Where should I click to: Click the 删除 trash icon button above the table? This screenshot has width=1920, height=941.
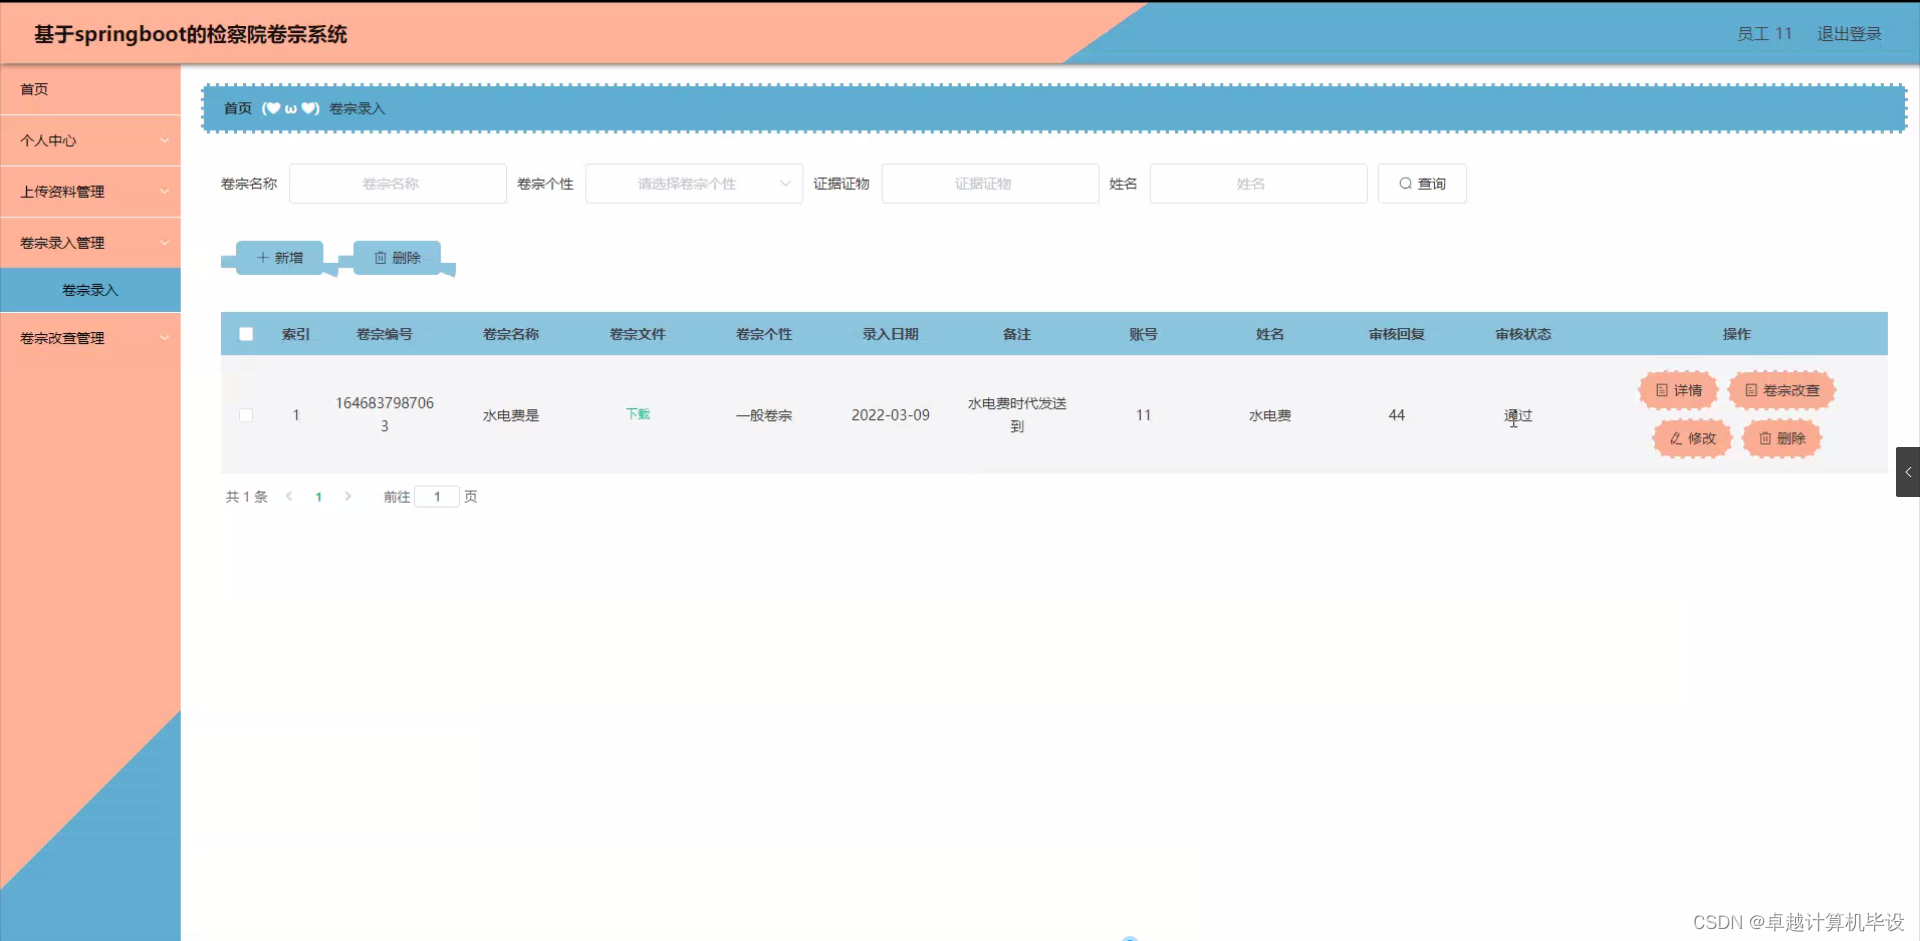[x=381, y=257]
